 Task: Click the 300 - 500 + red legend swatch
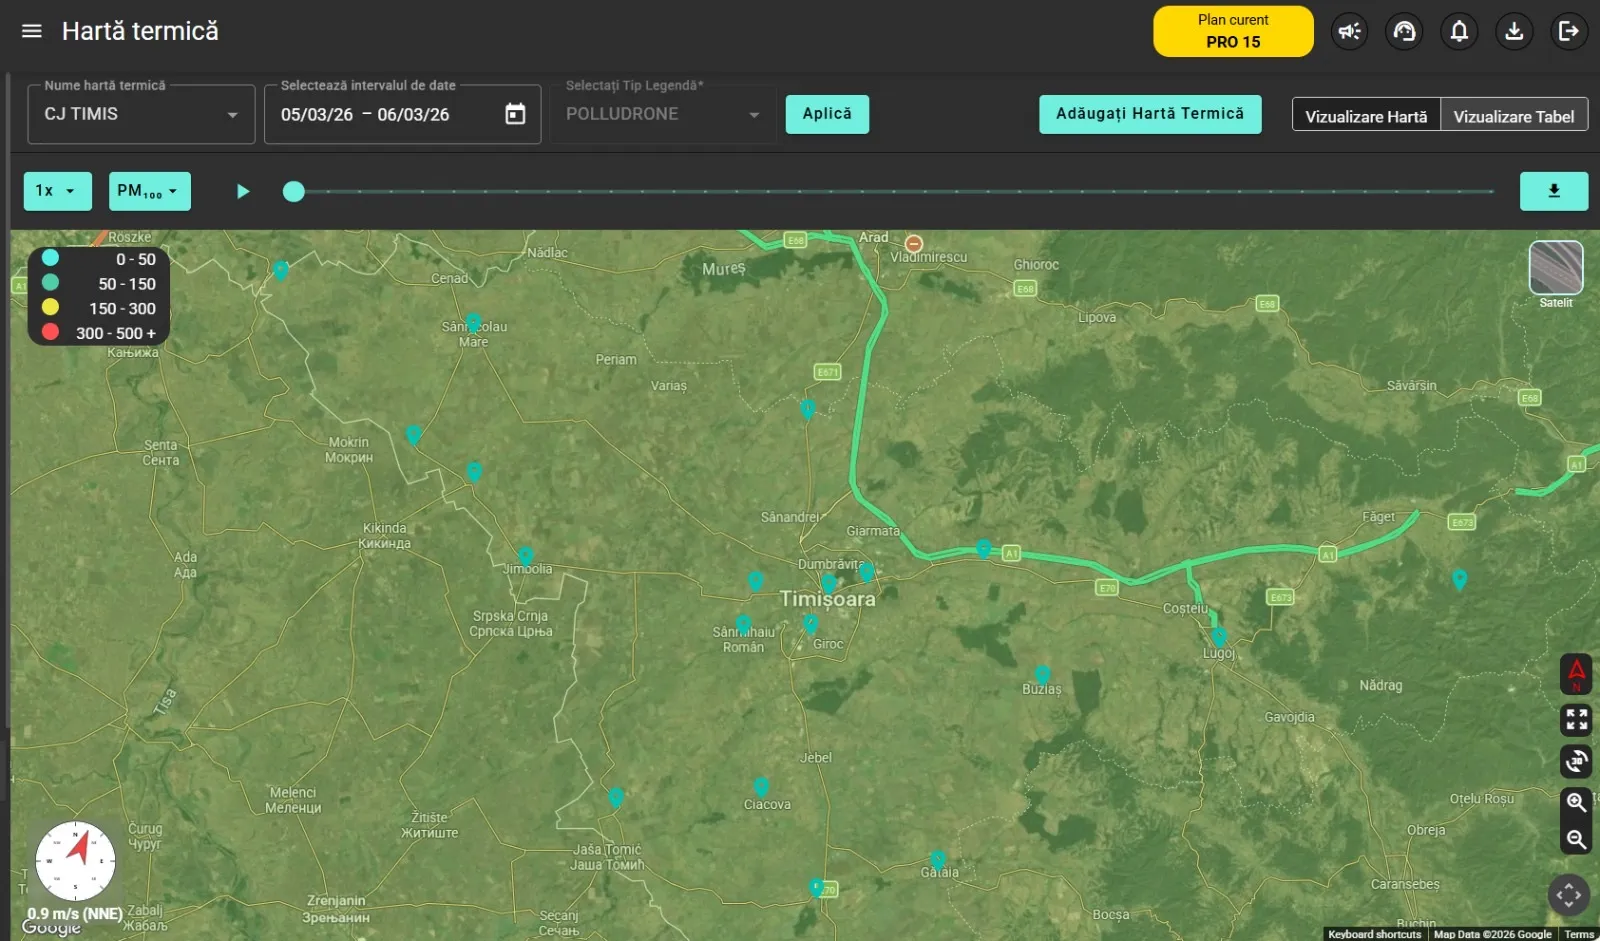pos(50,332)
